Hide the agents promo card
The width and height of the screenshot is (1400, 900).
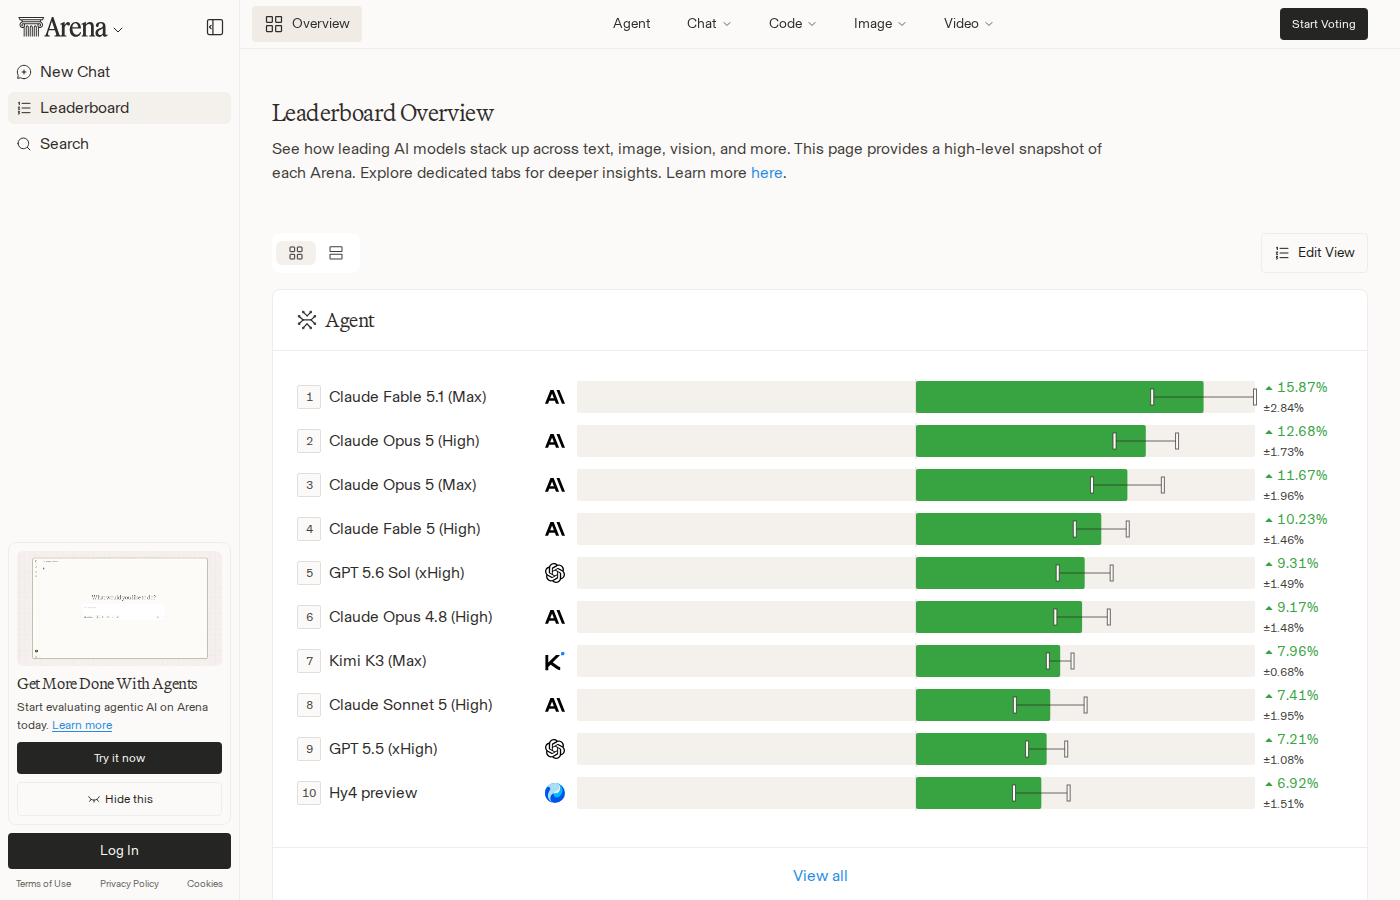119,799
